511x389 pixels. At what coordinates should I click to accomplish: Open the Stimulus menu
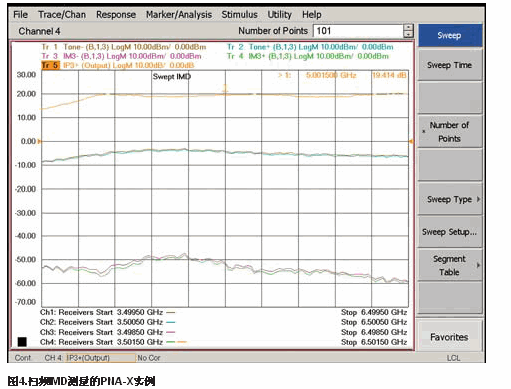(239, 15)
